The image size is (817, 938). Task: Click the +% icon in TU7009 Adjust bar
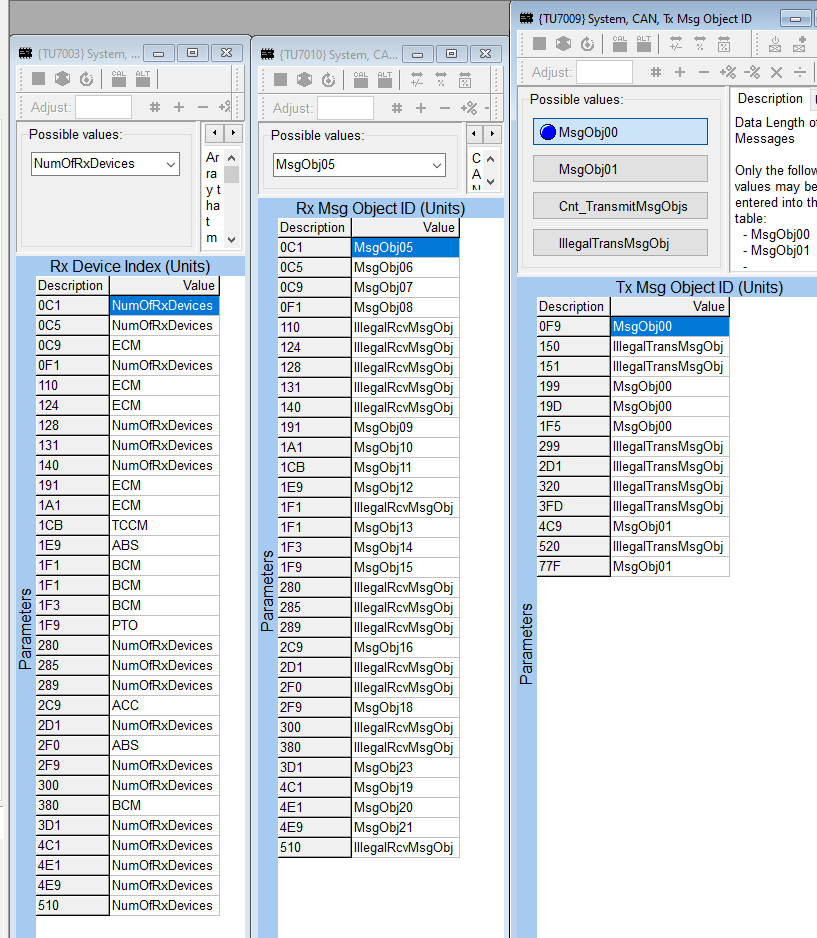click(728, 72)
